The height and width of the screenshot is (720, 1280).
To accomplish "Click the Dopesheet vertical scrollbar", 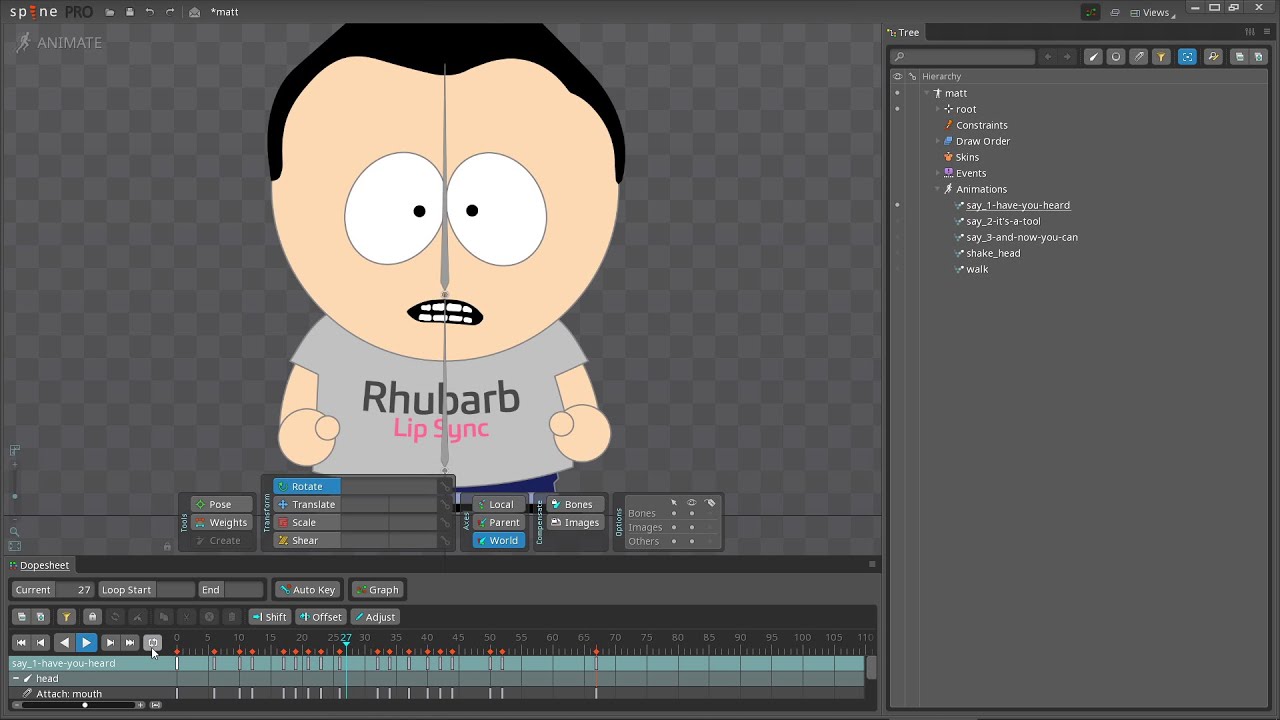I will coord(871,667).
